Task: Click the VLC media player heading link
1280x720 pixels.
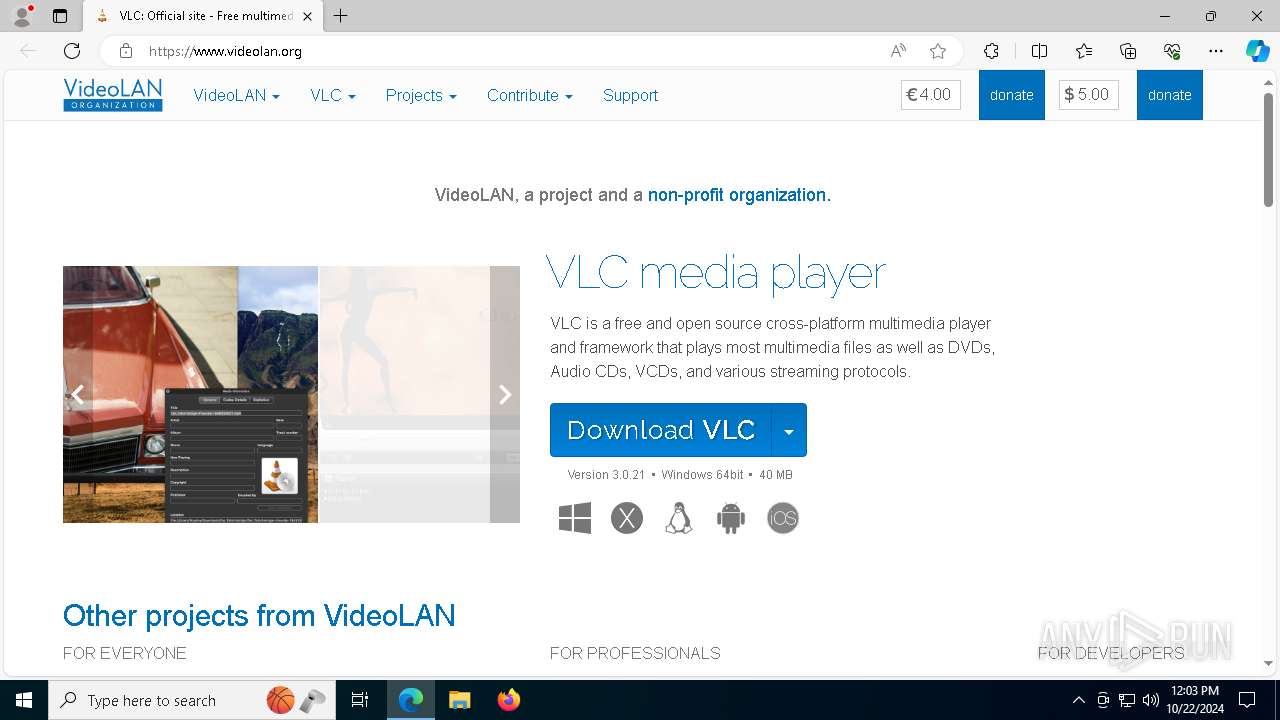Action: pyautogui.click(x=716, y=272)
